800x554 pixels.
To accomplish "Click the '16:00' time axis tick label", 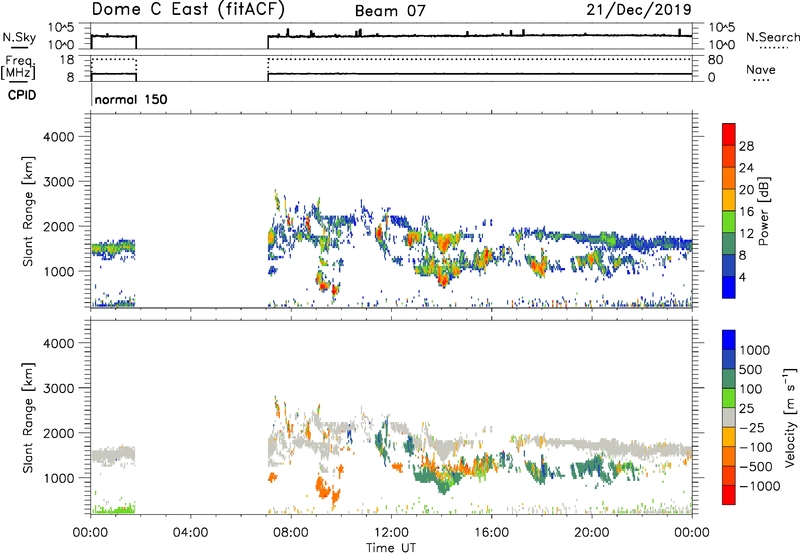I will (x=491, y=533).
